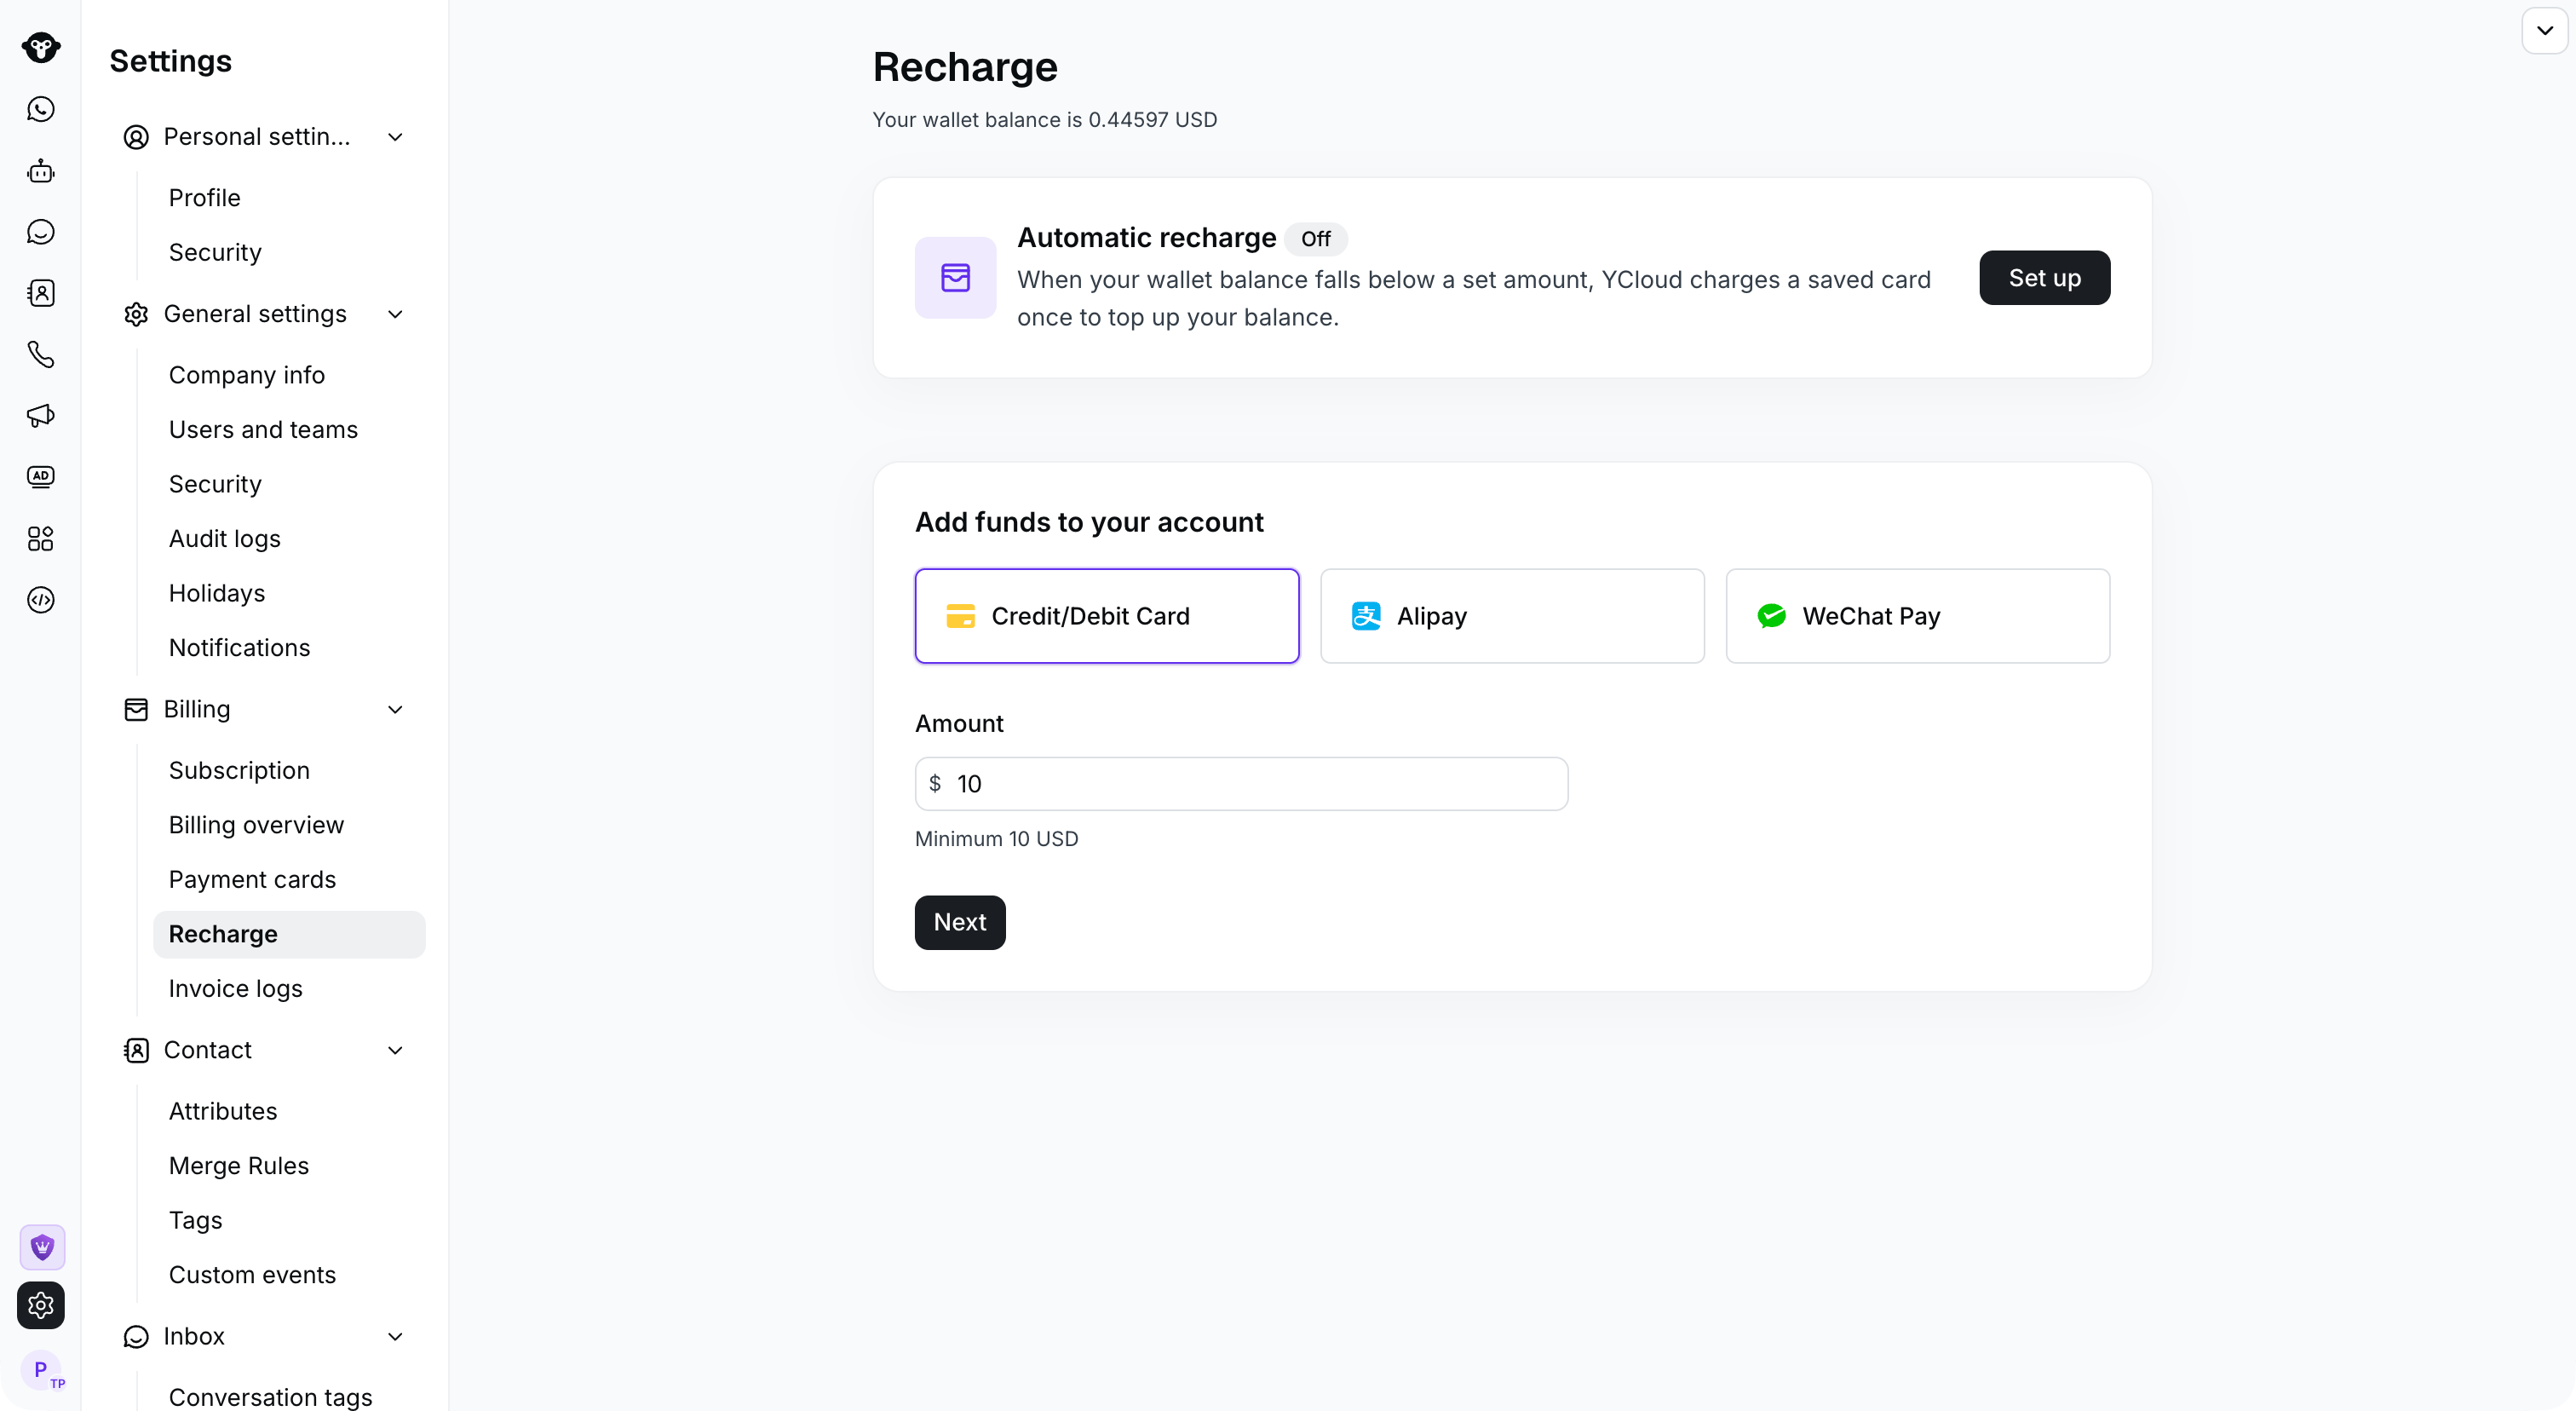The height and width of the screenshot is (1411, 2576).
Task: Open the top-right dropdown chevron
Action: click(2544, 31)
